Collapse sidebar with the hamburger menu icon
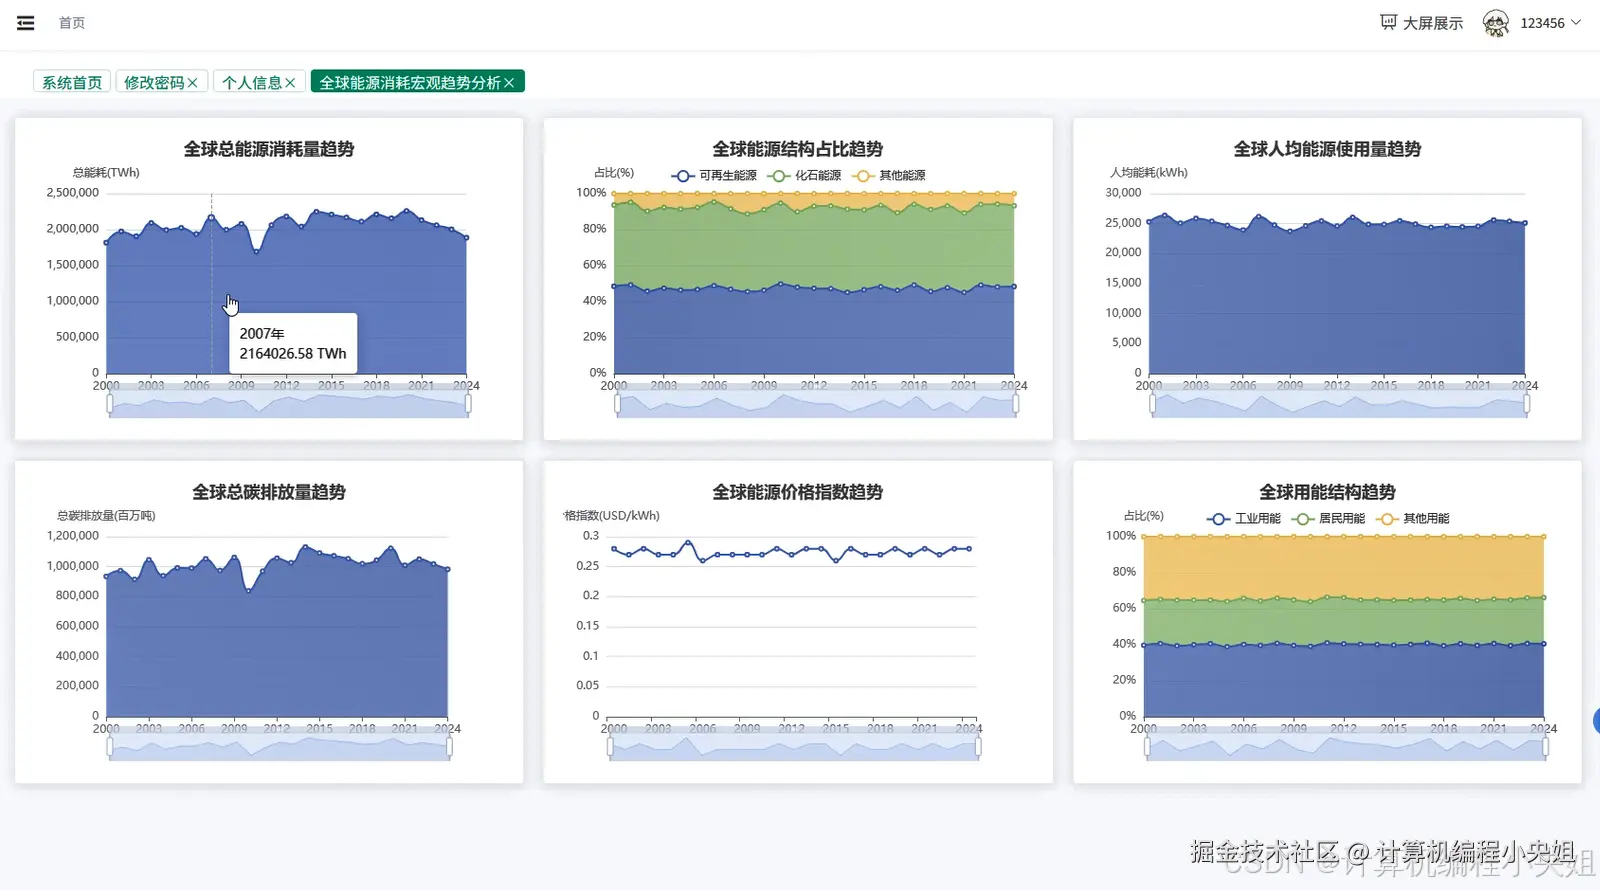 [x=26, y=23]
